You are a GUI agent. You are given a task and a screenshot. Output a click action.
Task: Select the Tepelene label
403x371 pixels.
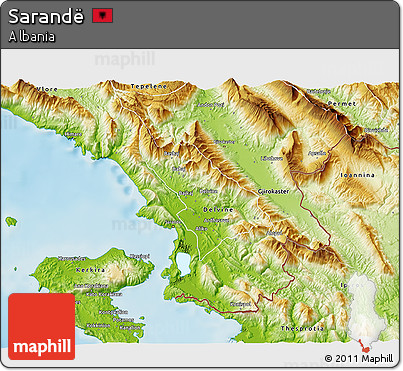click(x=149, y=86)
